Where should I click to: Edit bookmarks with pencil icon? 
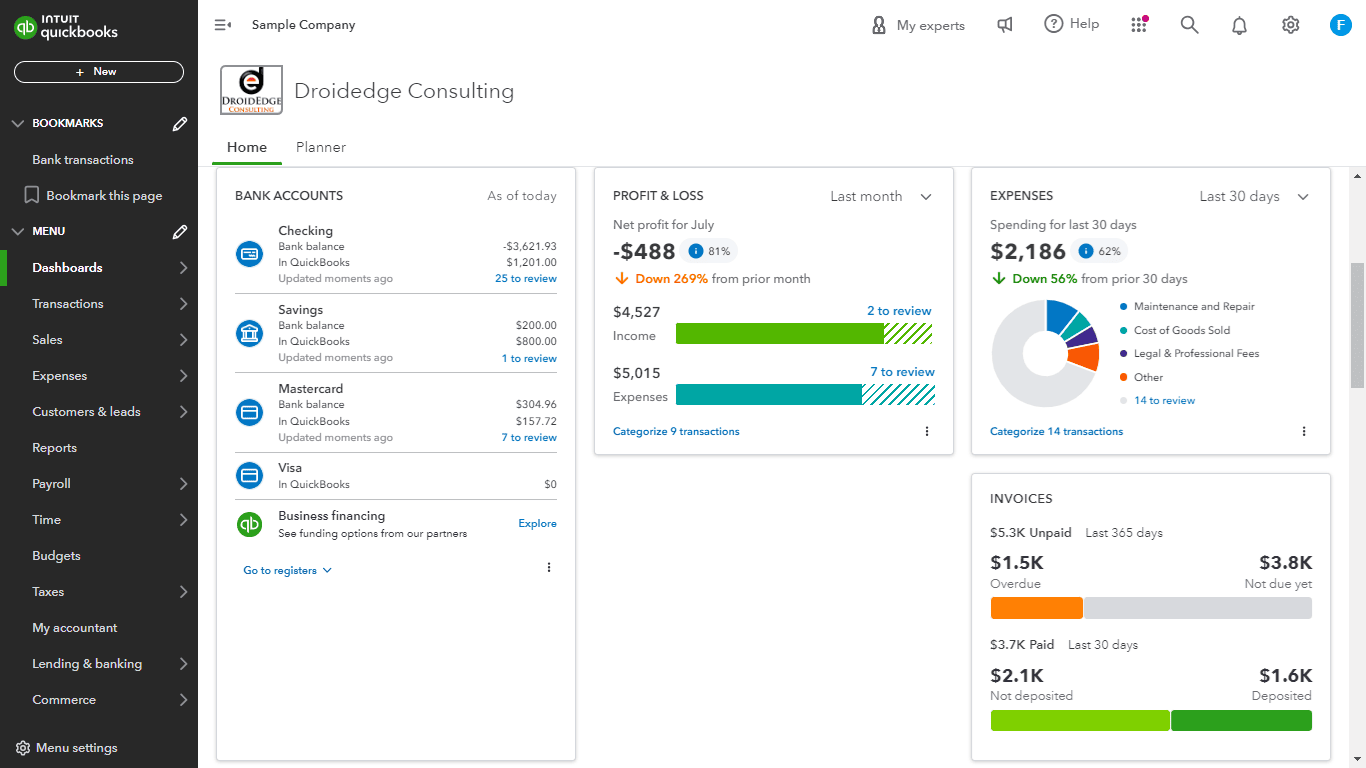pyautogui.click(x=180, y=124)
